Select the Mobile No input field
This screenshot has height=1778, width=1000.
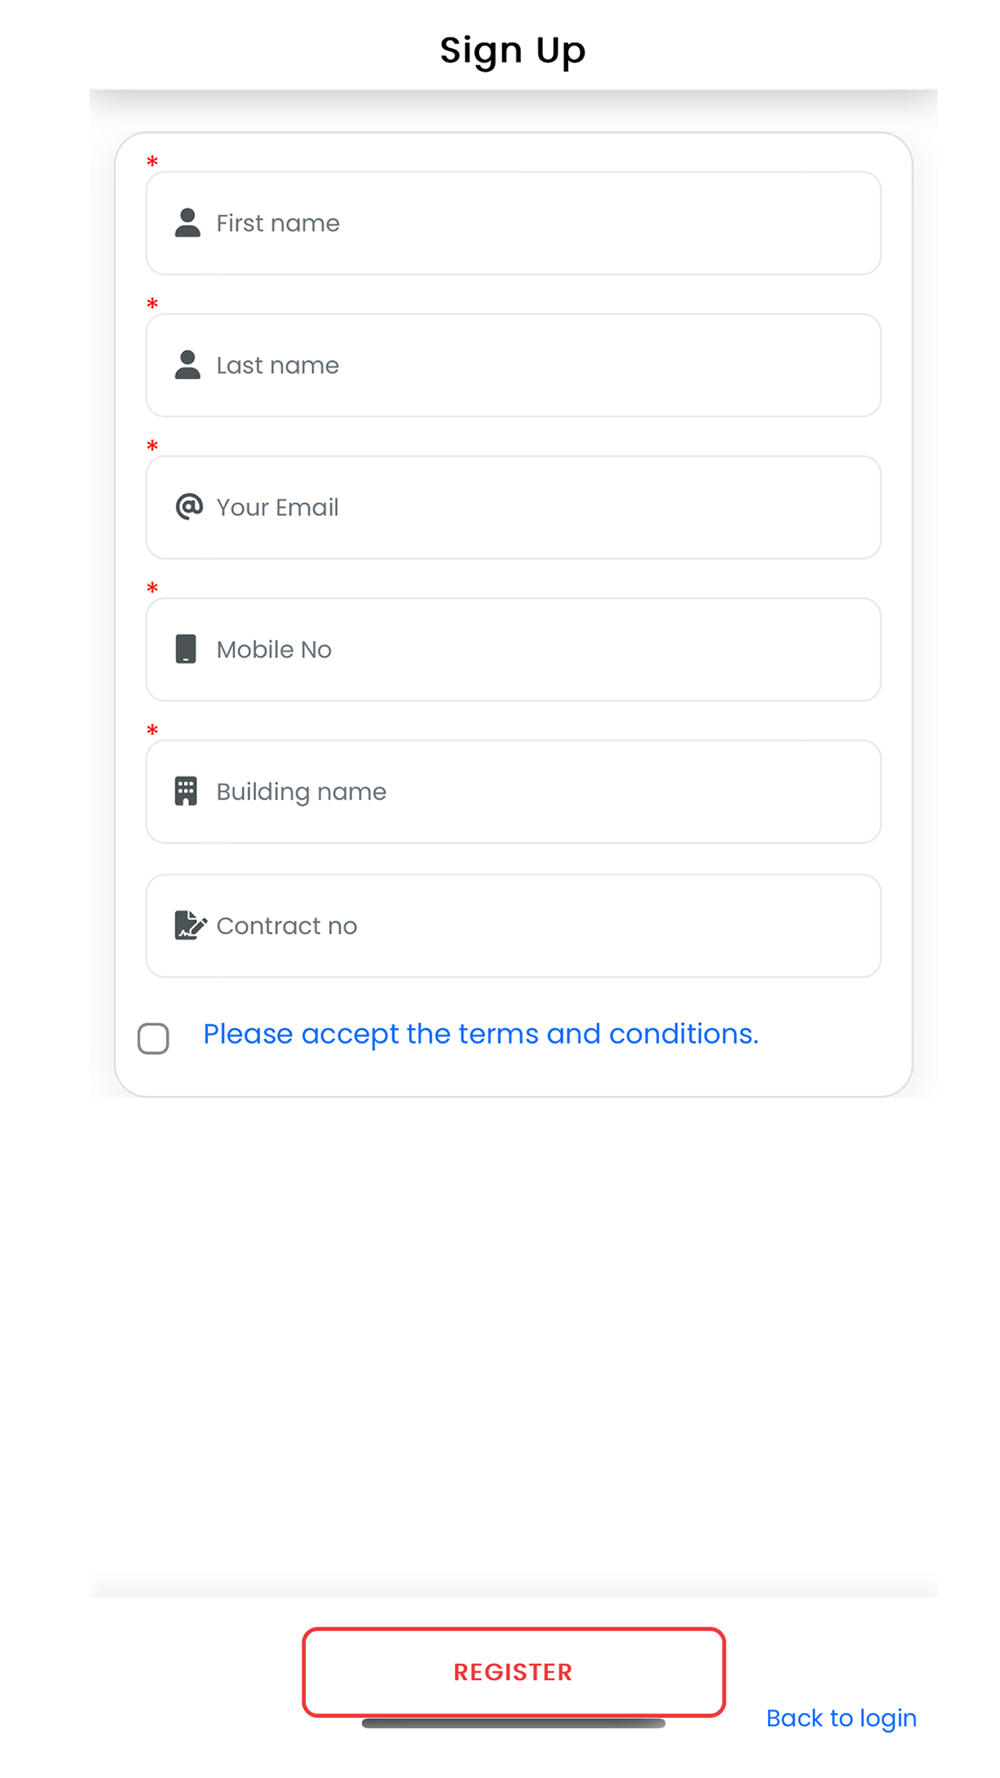pyautogui.click(x=540, y=649)
